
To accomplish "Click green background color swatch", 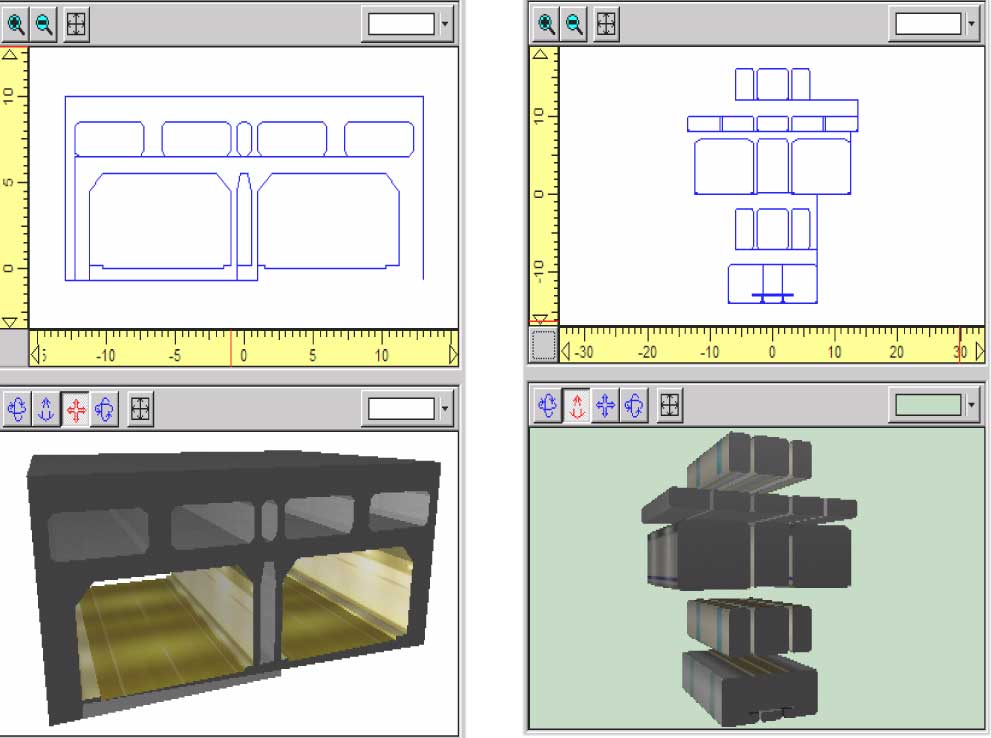I will click(x=928, y=405).
